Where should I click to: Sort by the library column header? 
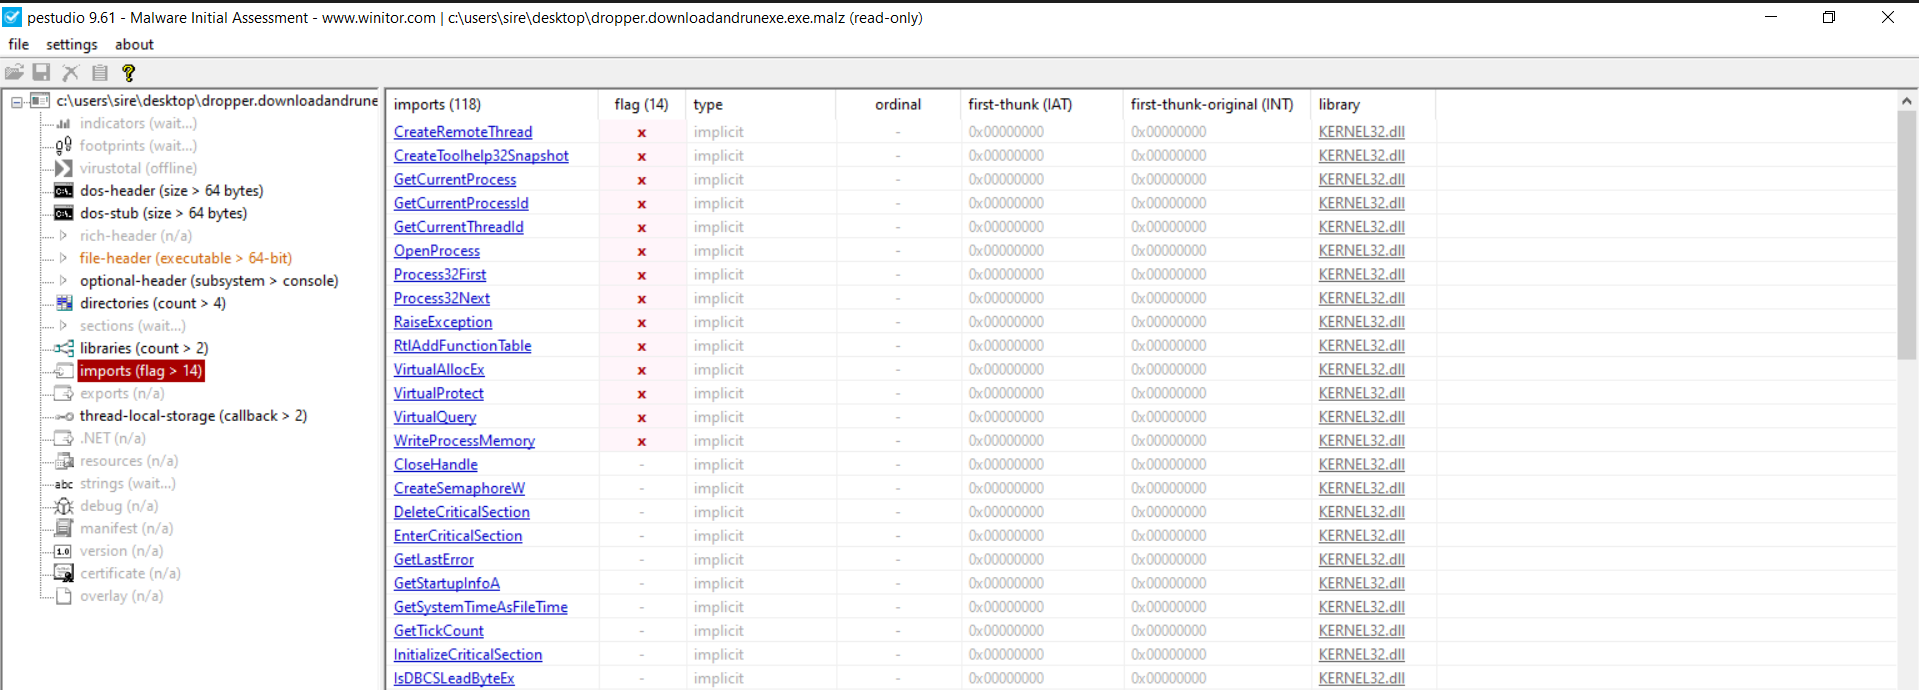click(1372, 104)
